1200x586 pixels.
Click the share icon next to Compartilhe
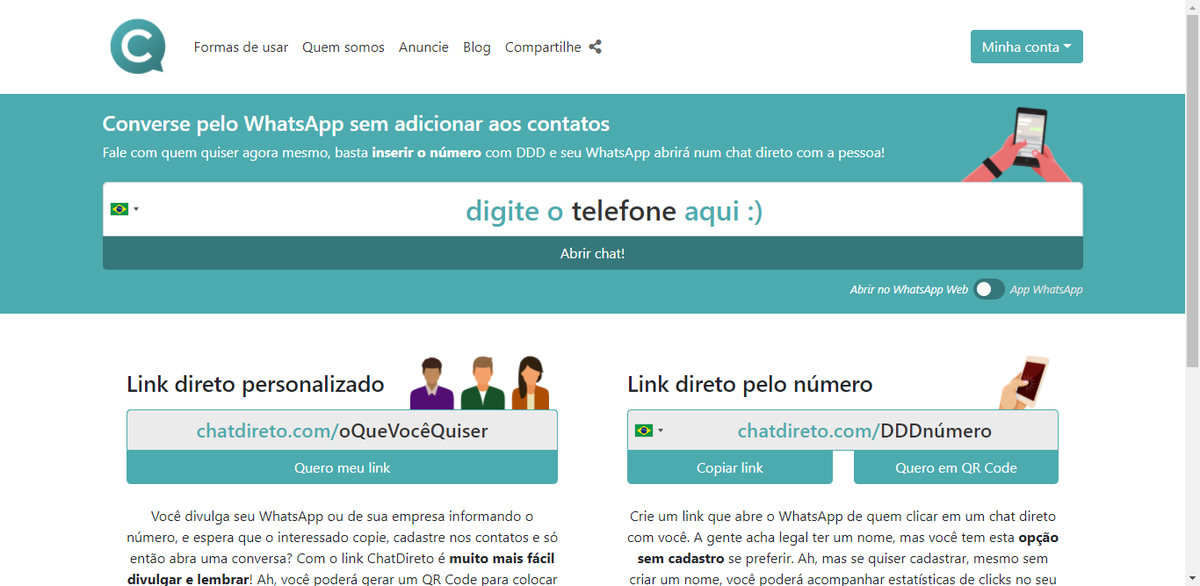(595, 46)
